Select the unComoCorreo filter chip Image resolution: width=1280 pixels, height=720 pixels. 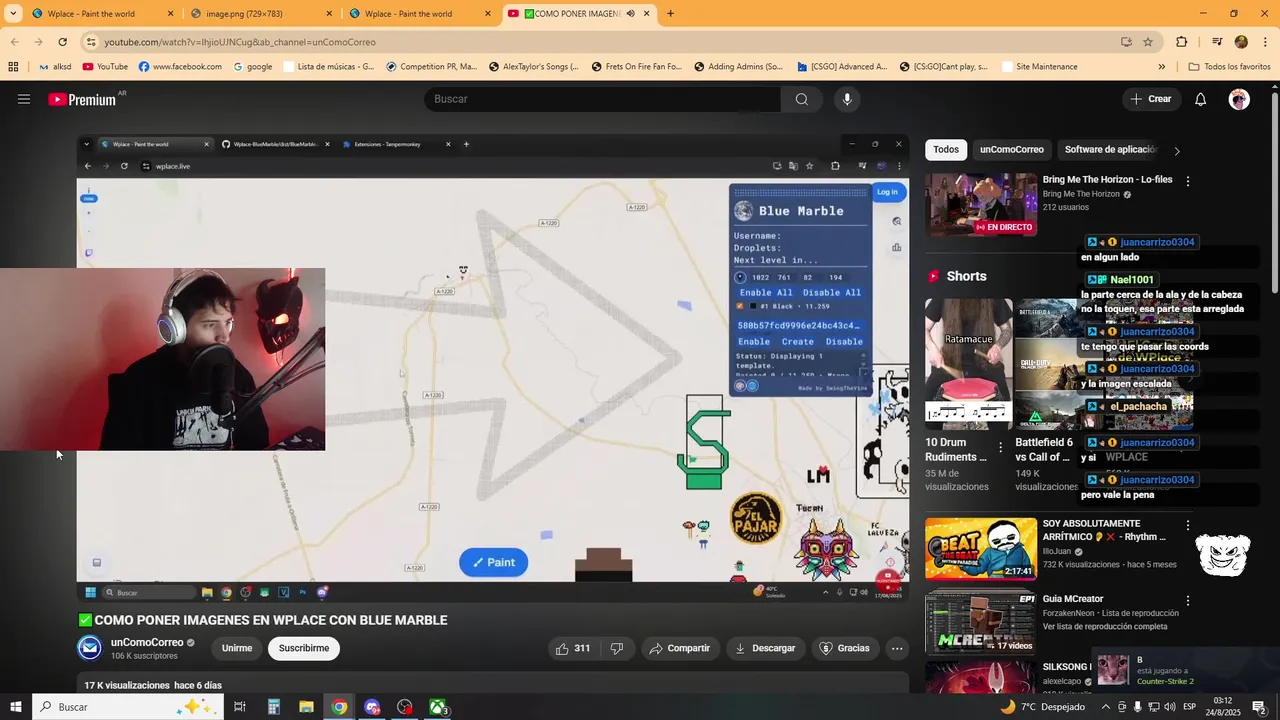[x=1011, y=150]
